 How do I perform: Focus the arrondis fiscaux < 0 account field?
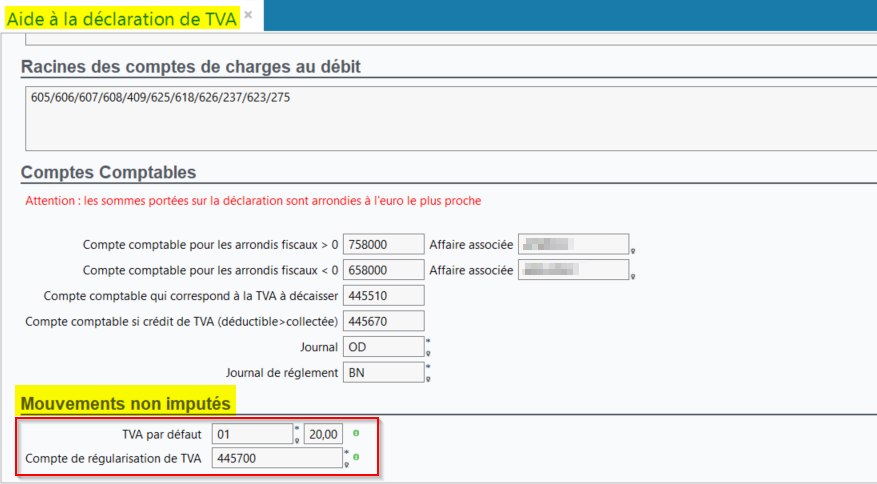click(x=383, y=270)
